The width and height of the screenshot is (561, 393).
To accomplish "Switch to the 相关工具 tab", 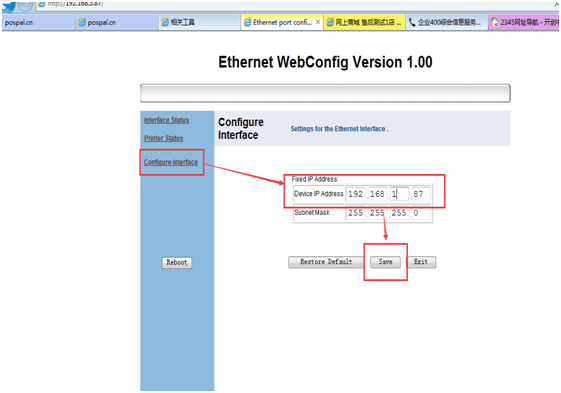I will click(199, 22).
